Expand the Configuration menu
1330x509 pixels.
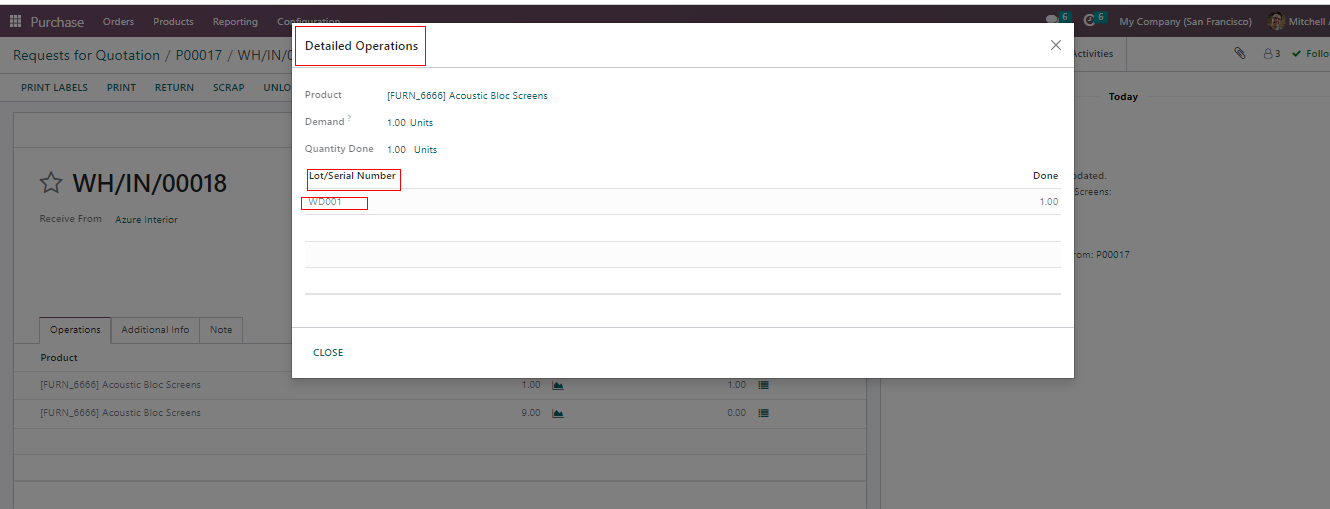click(x=308, y=22)
